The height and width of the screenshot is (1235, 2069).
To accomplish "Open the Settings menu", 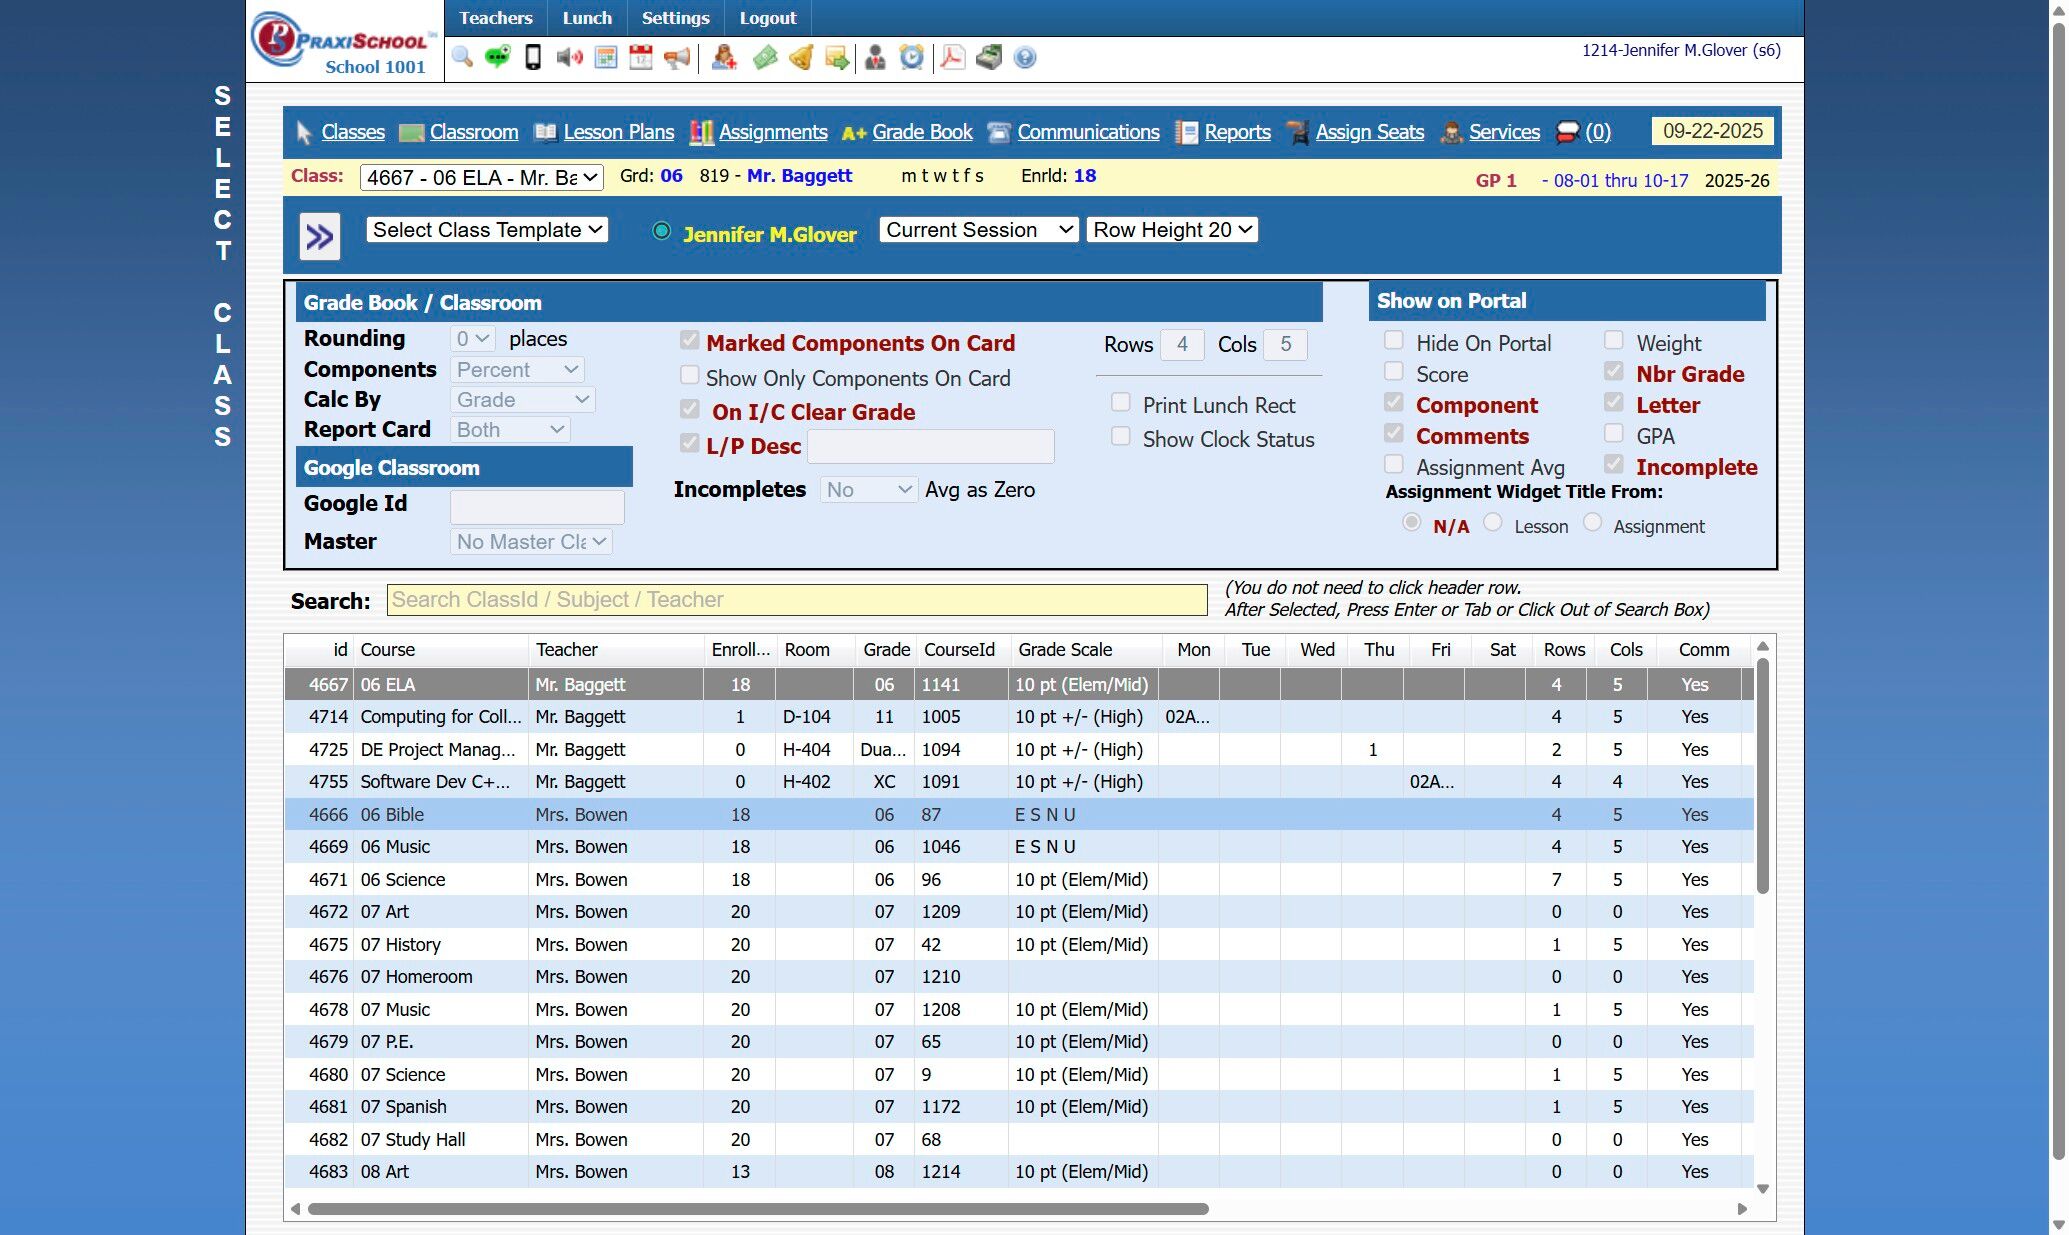I will click(675, 18).
